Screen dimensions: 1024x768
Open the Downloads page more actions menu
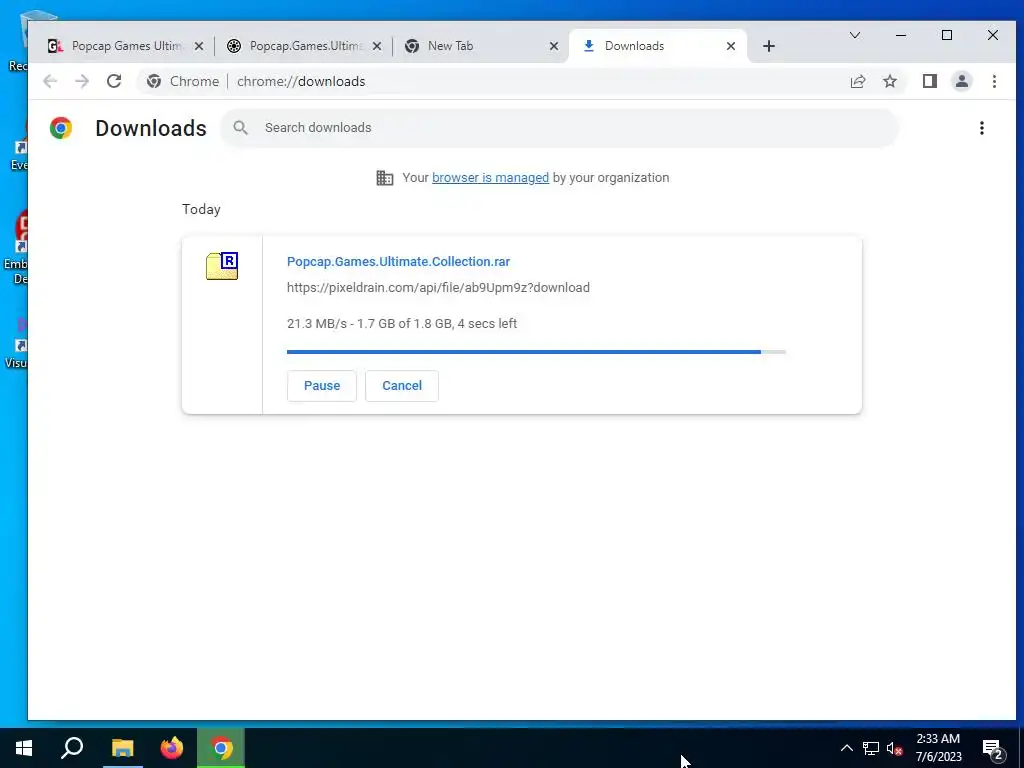982,128
